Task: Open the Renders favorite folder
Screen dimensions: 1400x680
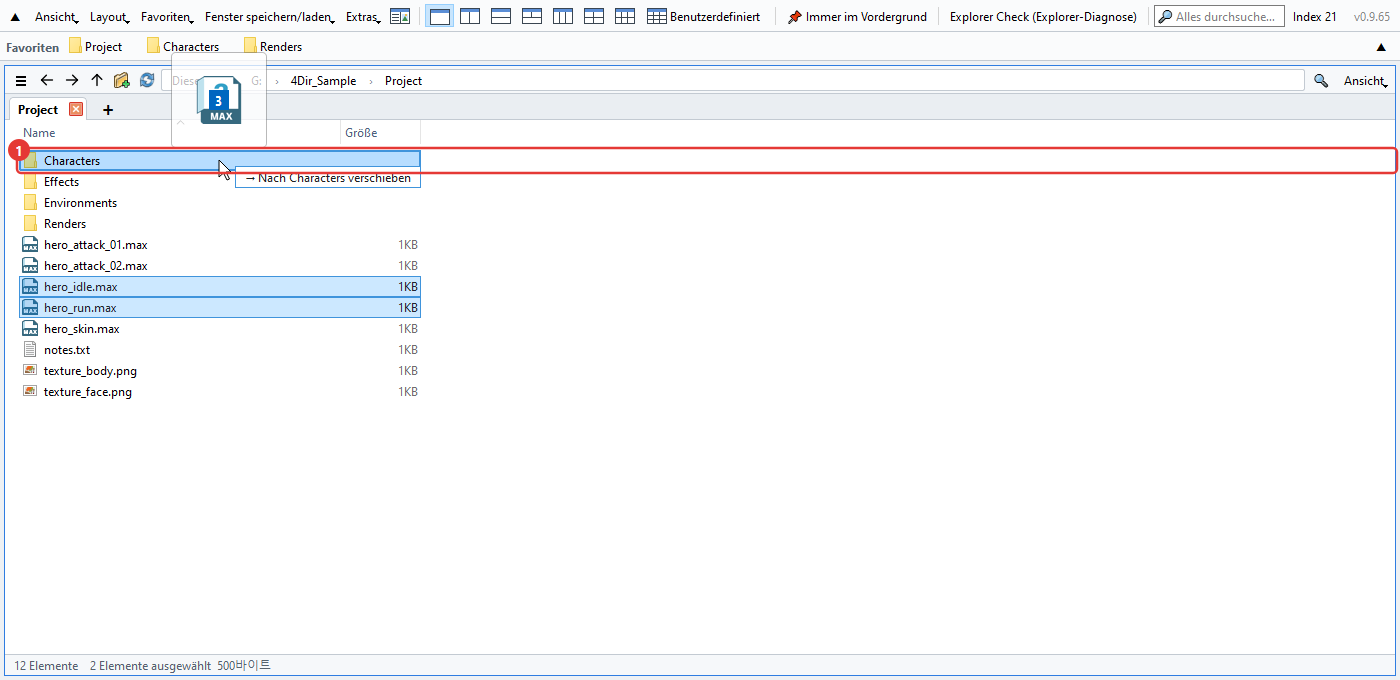Action: 273,47
